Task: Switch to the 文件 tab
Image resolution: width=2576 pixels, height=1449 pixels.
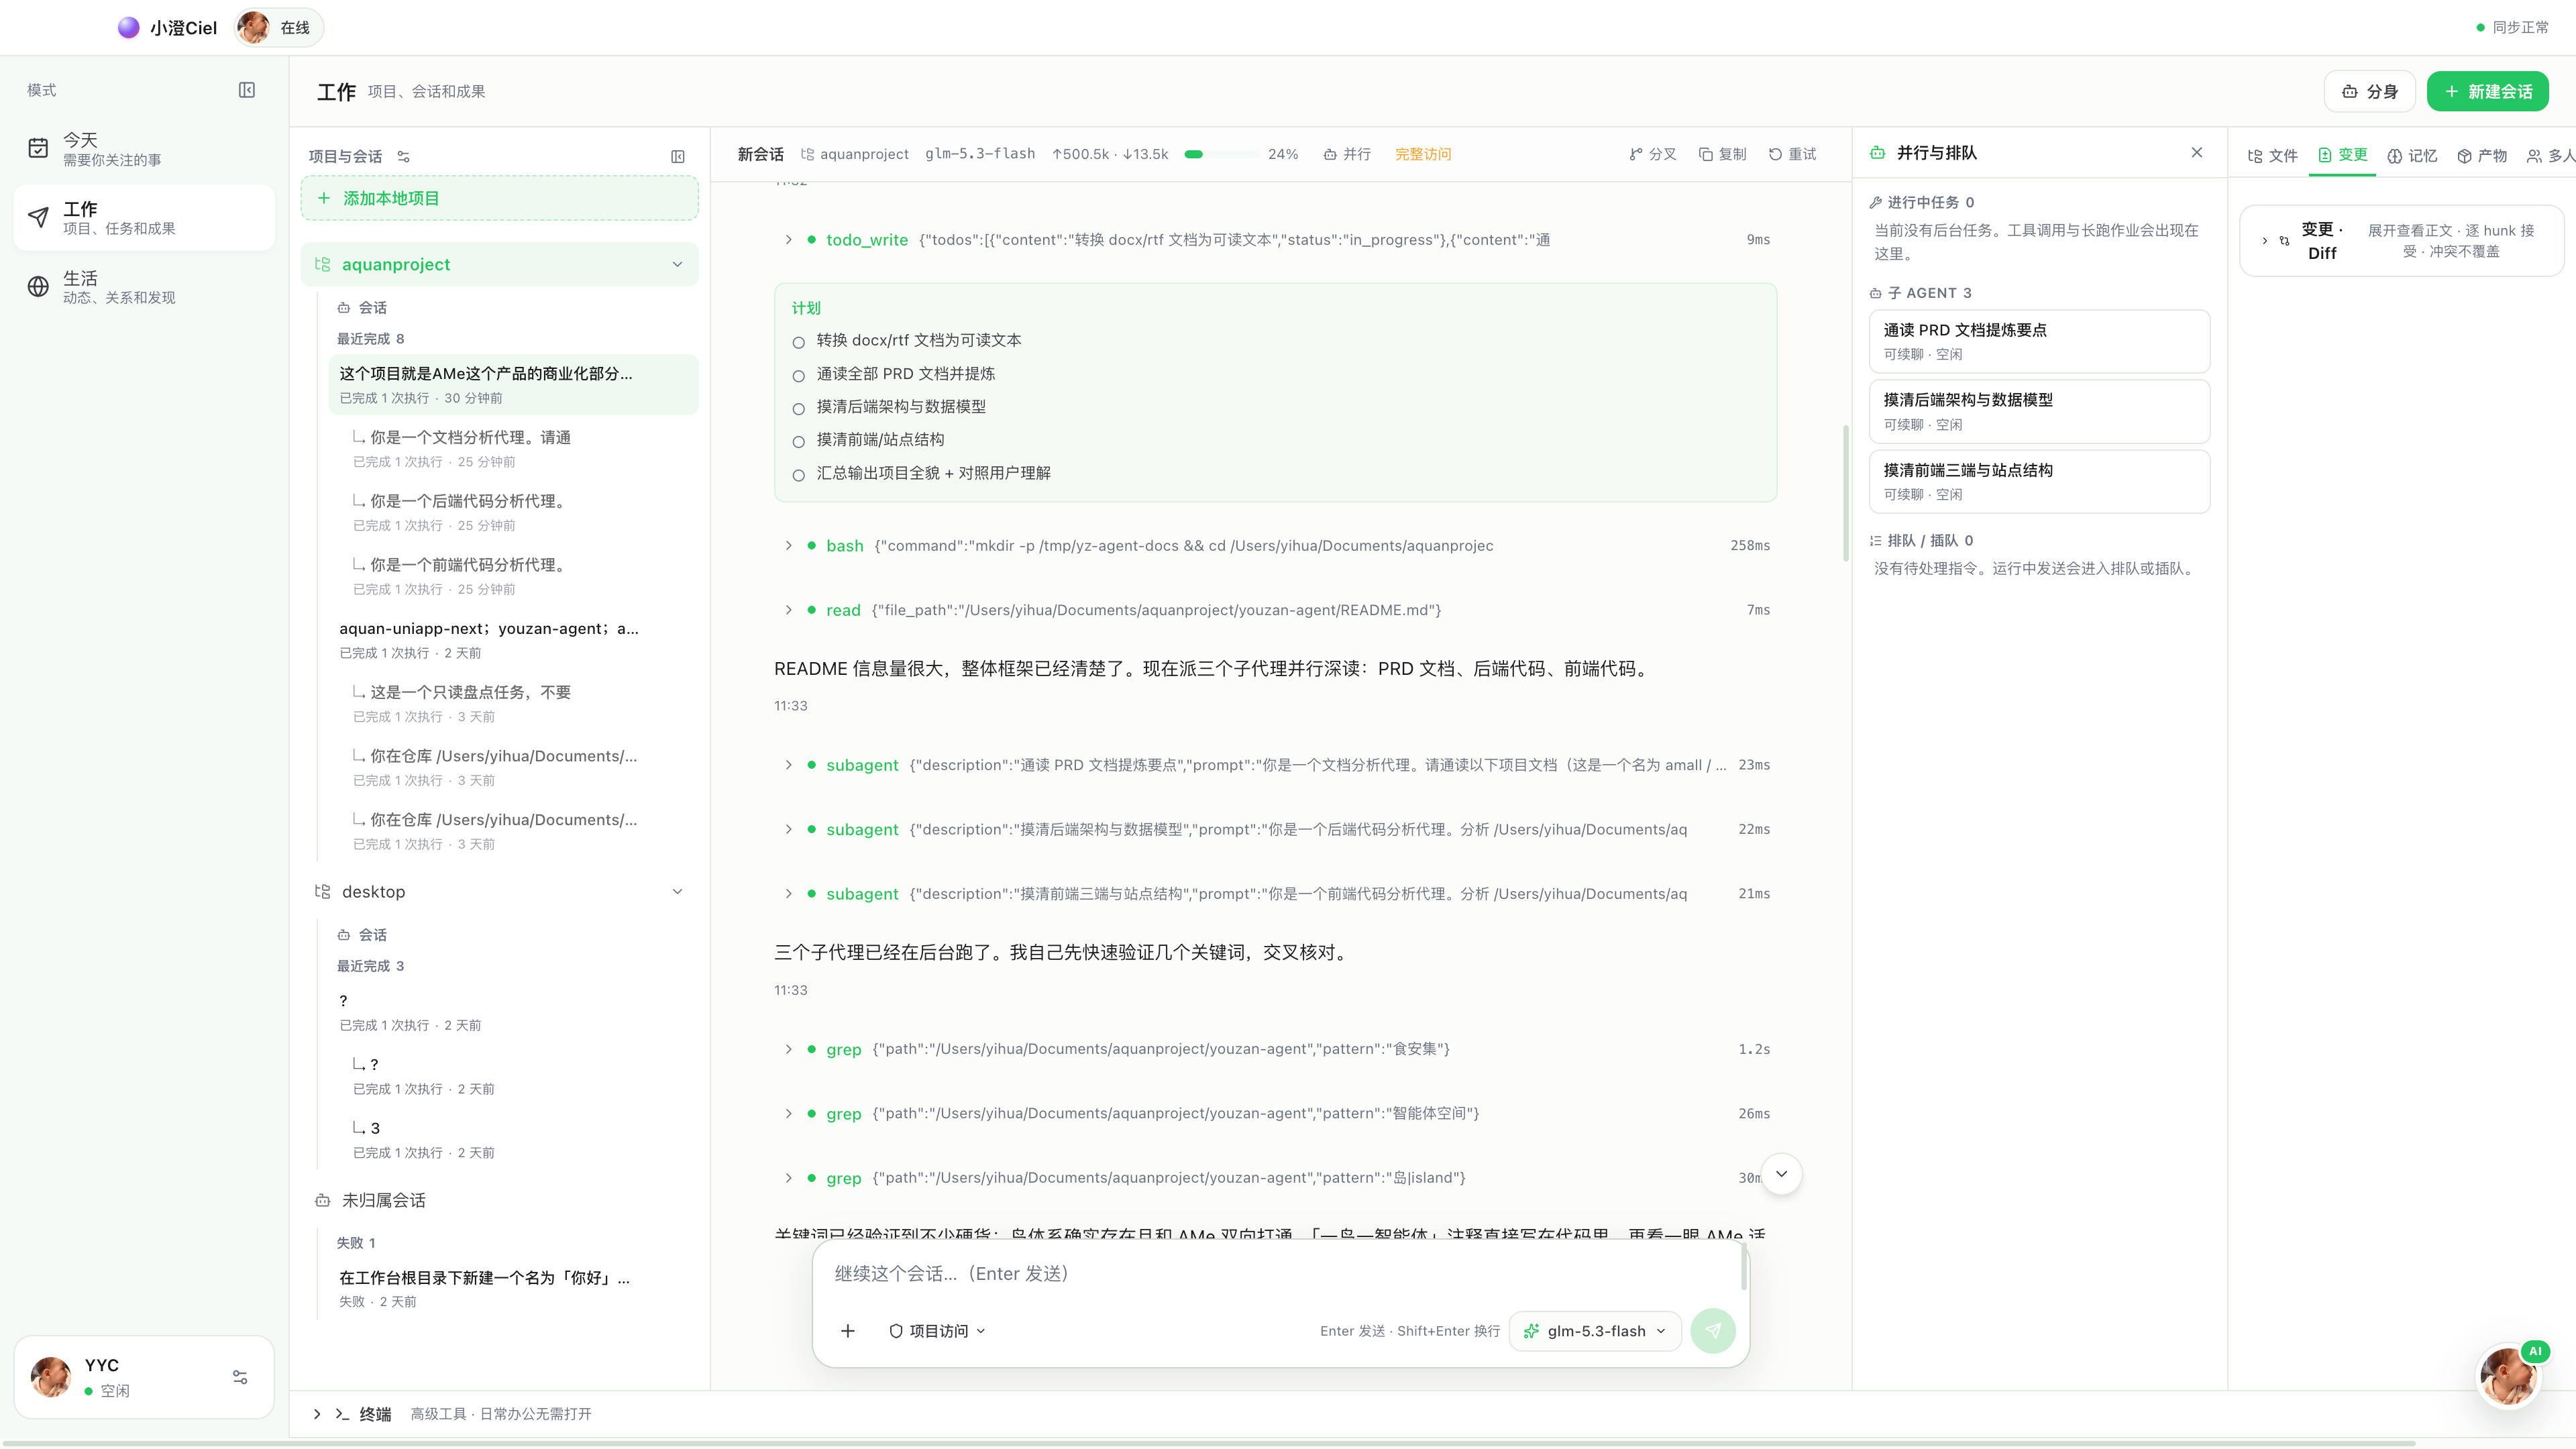Action: coord(2272,155)
